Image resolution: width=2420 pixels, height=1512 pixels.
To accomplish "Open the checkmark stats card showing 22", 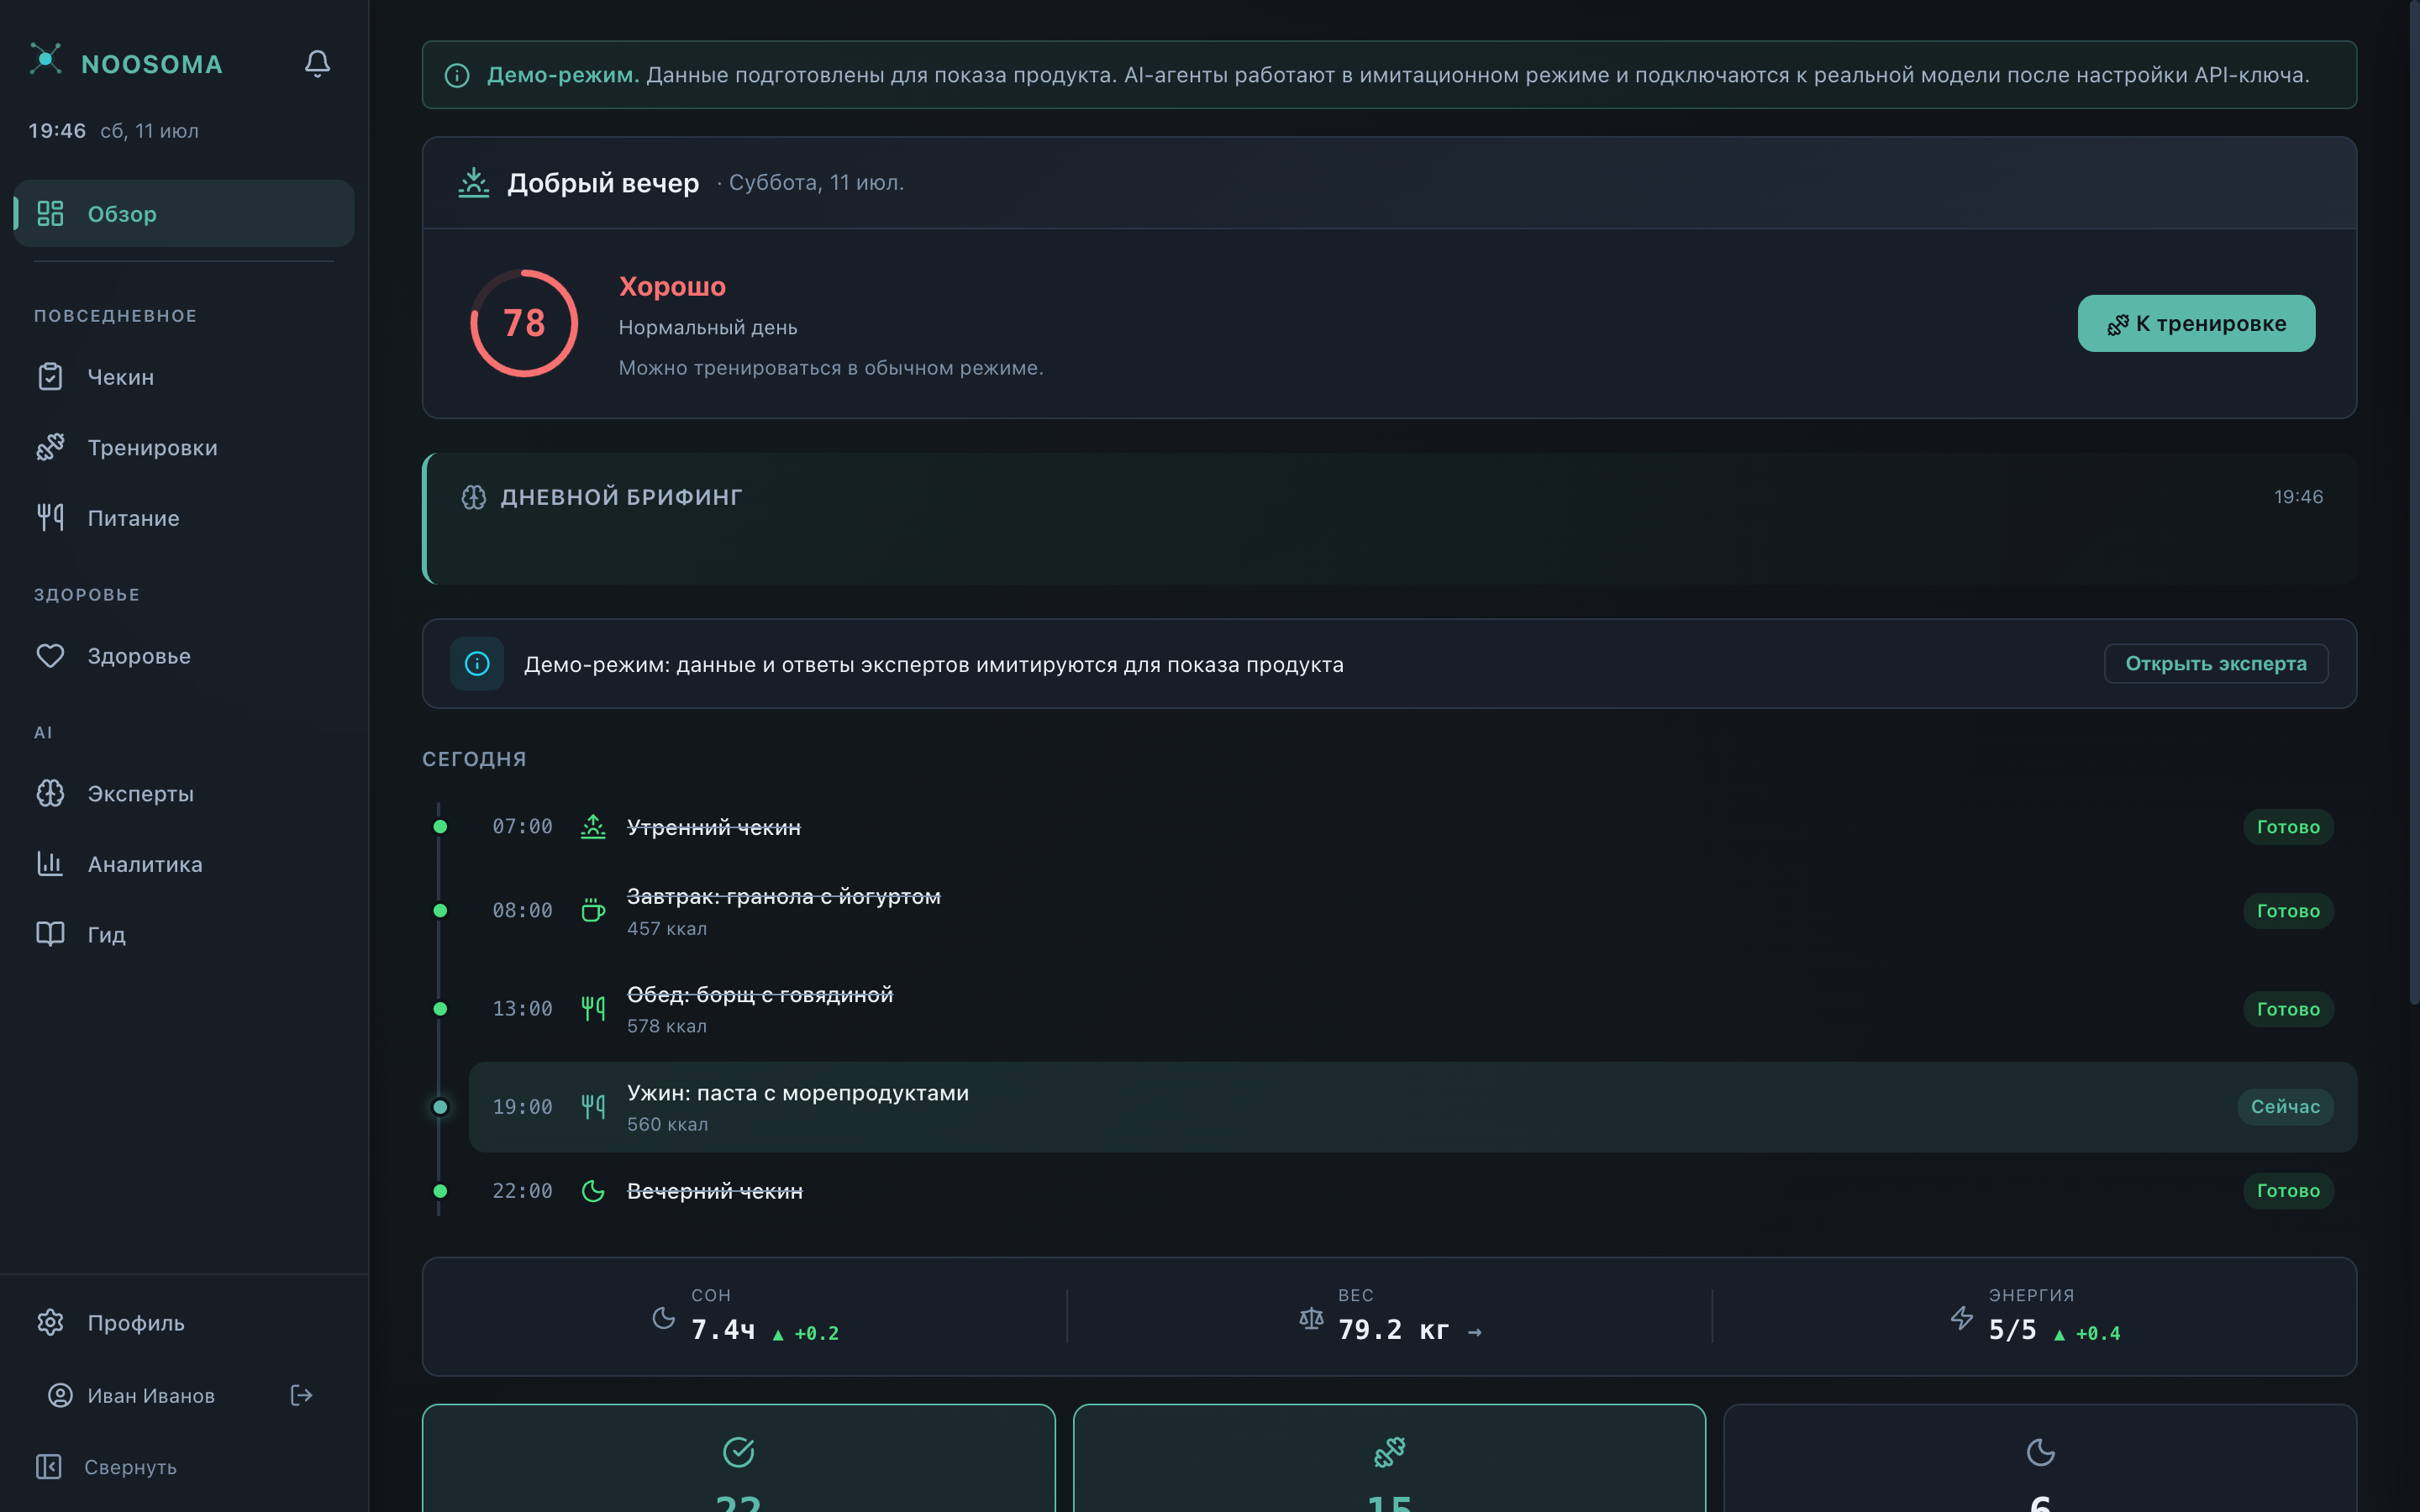I will point(738,1459).
